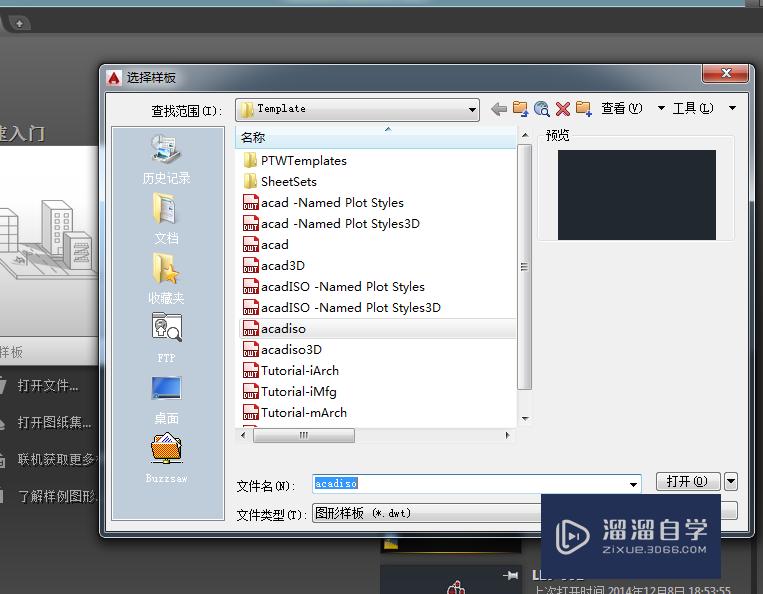
Task: Open the Favorites (收藏夹) place icon
Action: pyautogui.click(x=166, y=279)
